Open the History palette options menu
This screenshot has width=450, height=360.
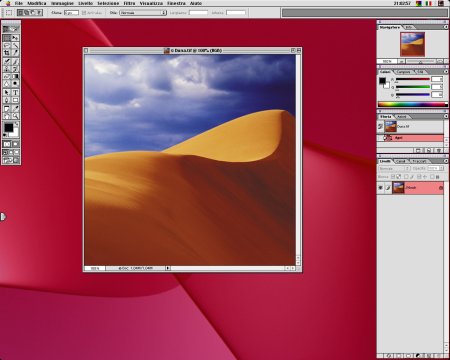446,116
